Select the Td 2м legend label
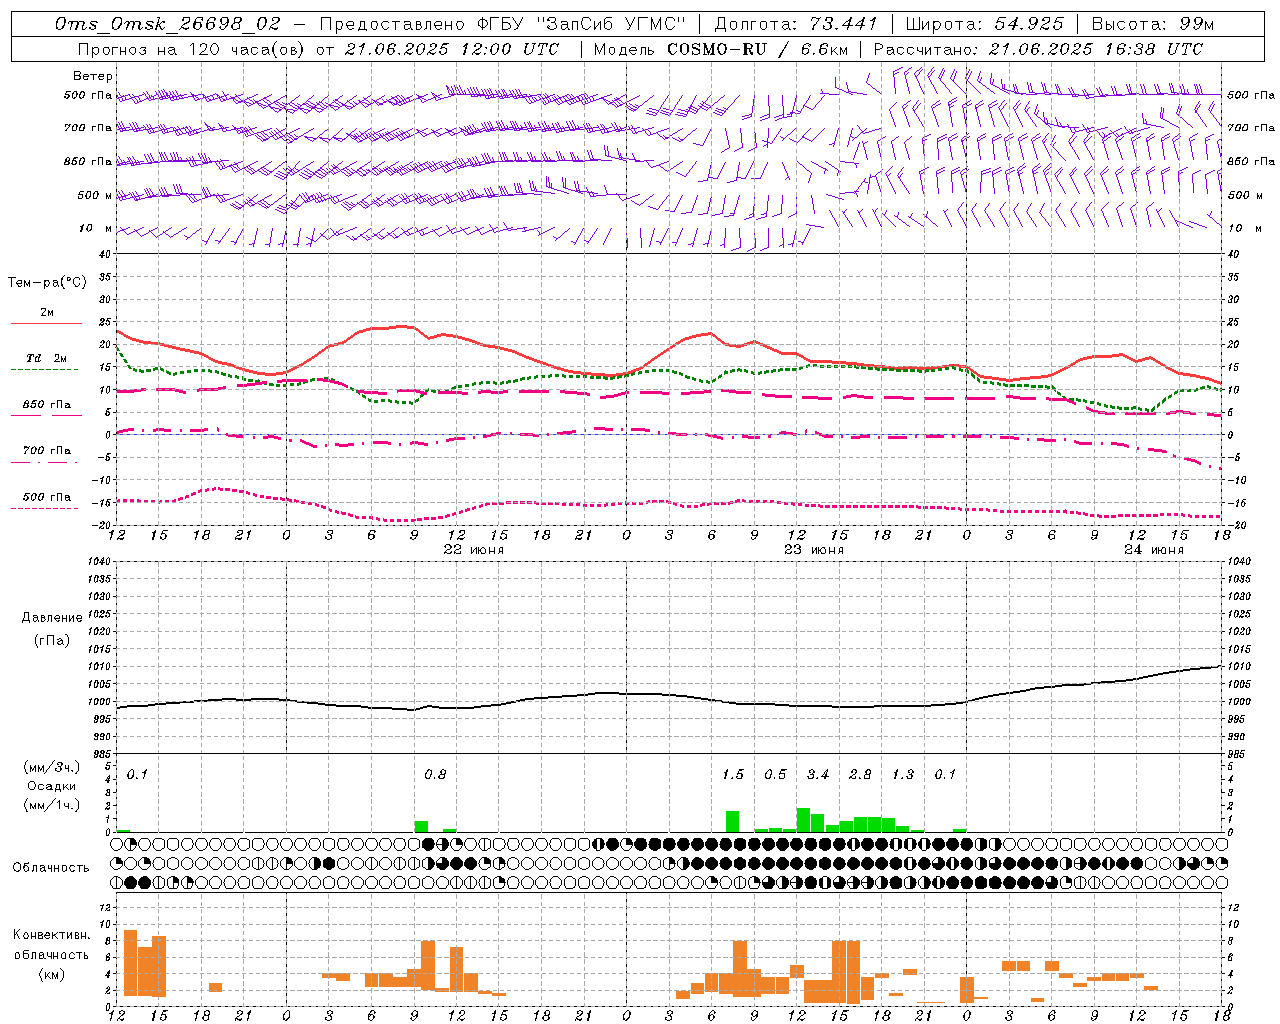The height and width of the screenshot is (1024, 1280). click(47, 358)
